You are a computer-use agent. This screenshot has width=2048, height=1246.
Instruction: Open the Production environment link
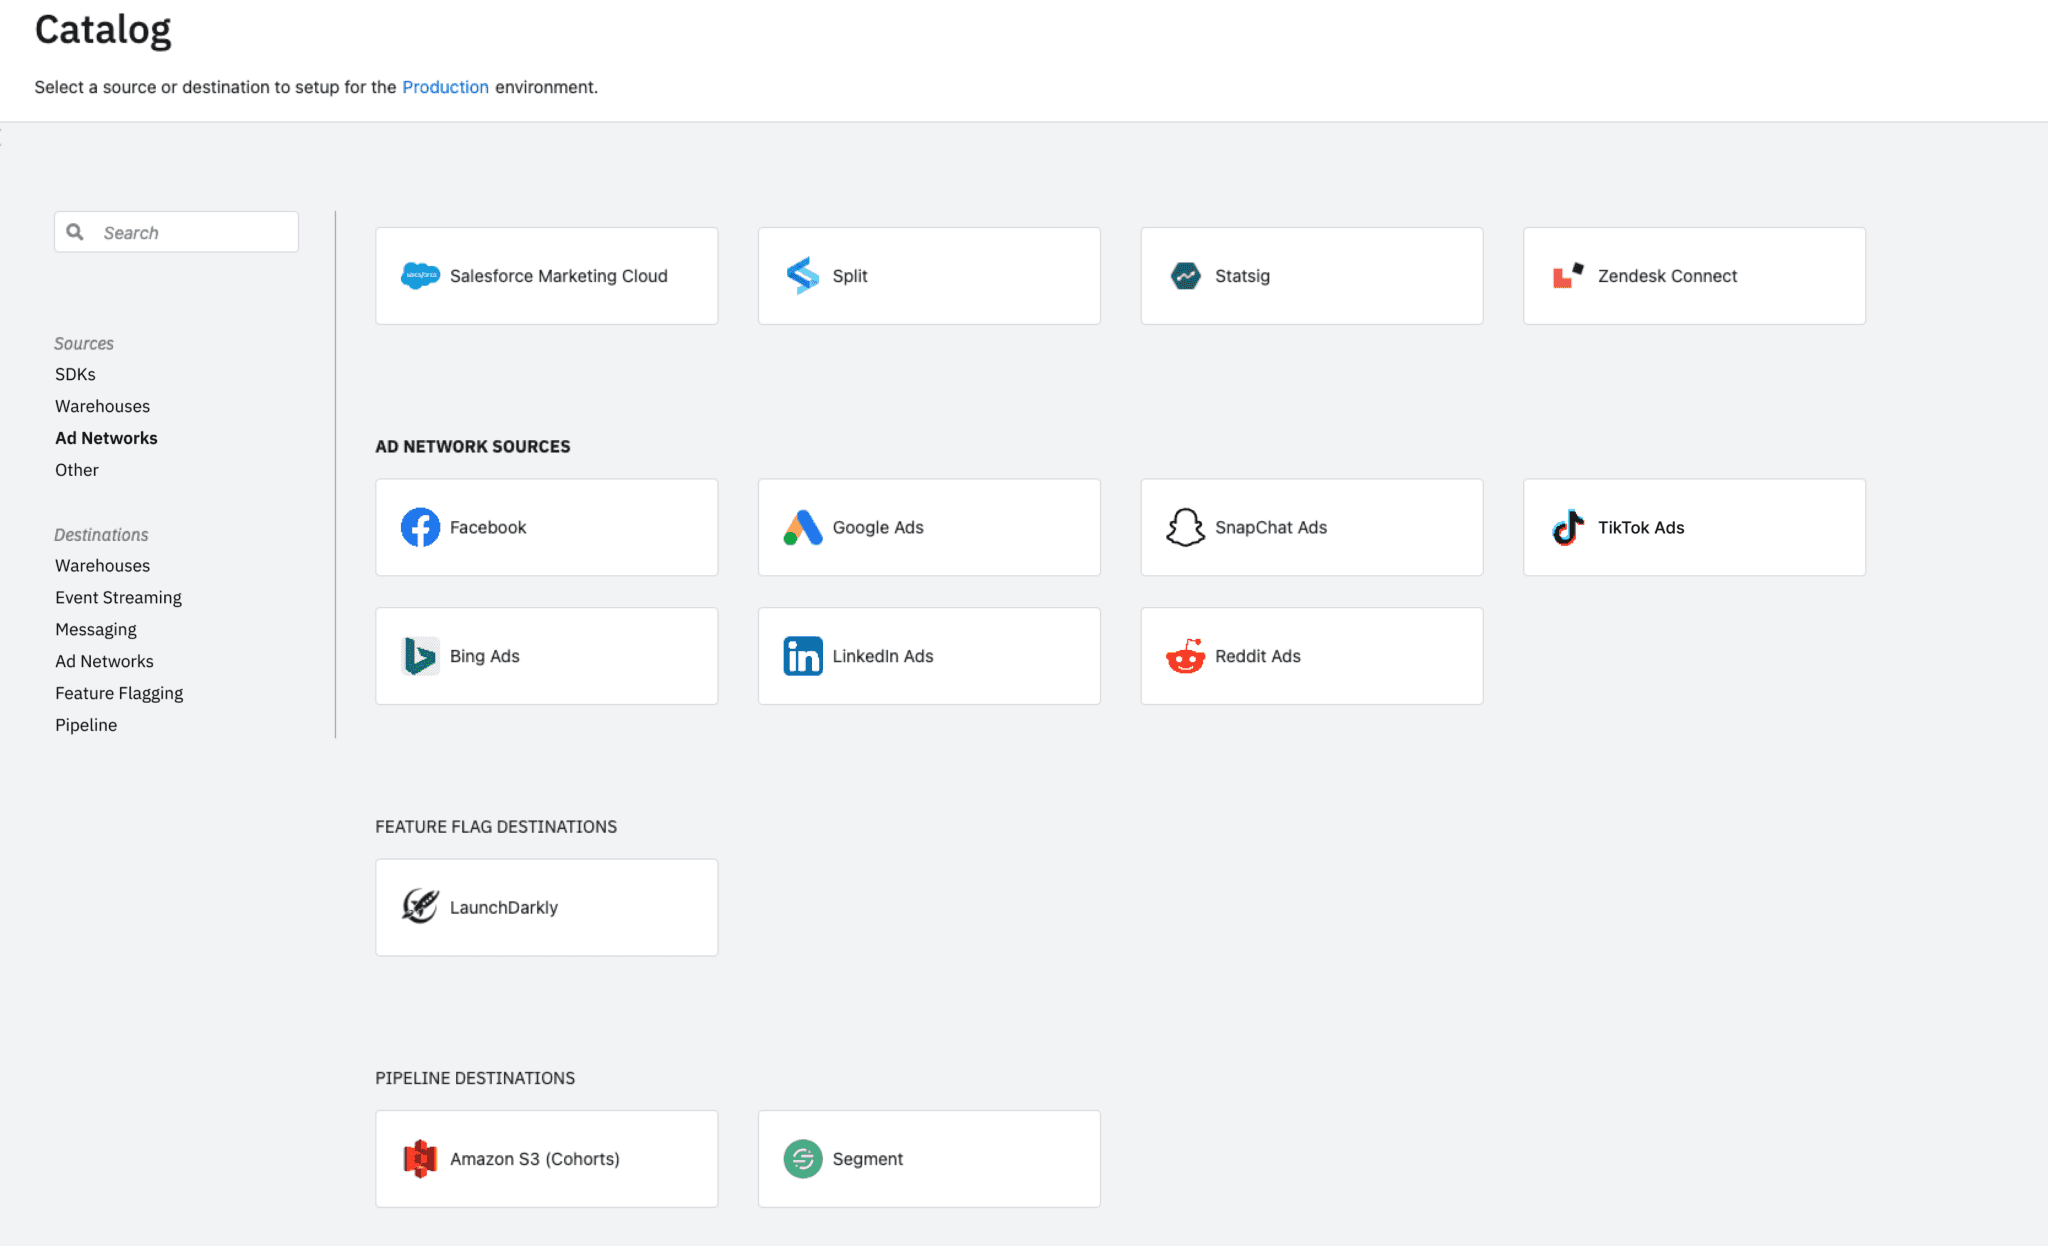445,87
